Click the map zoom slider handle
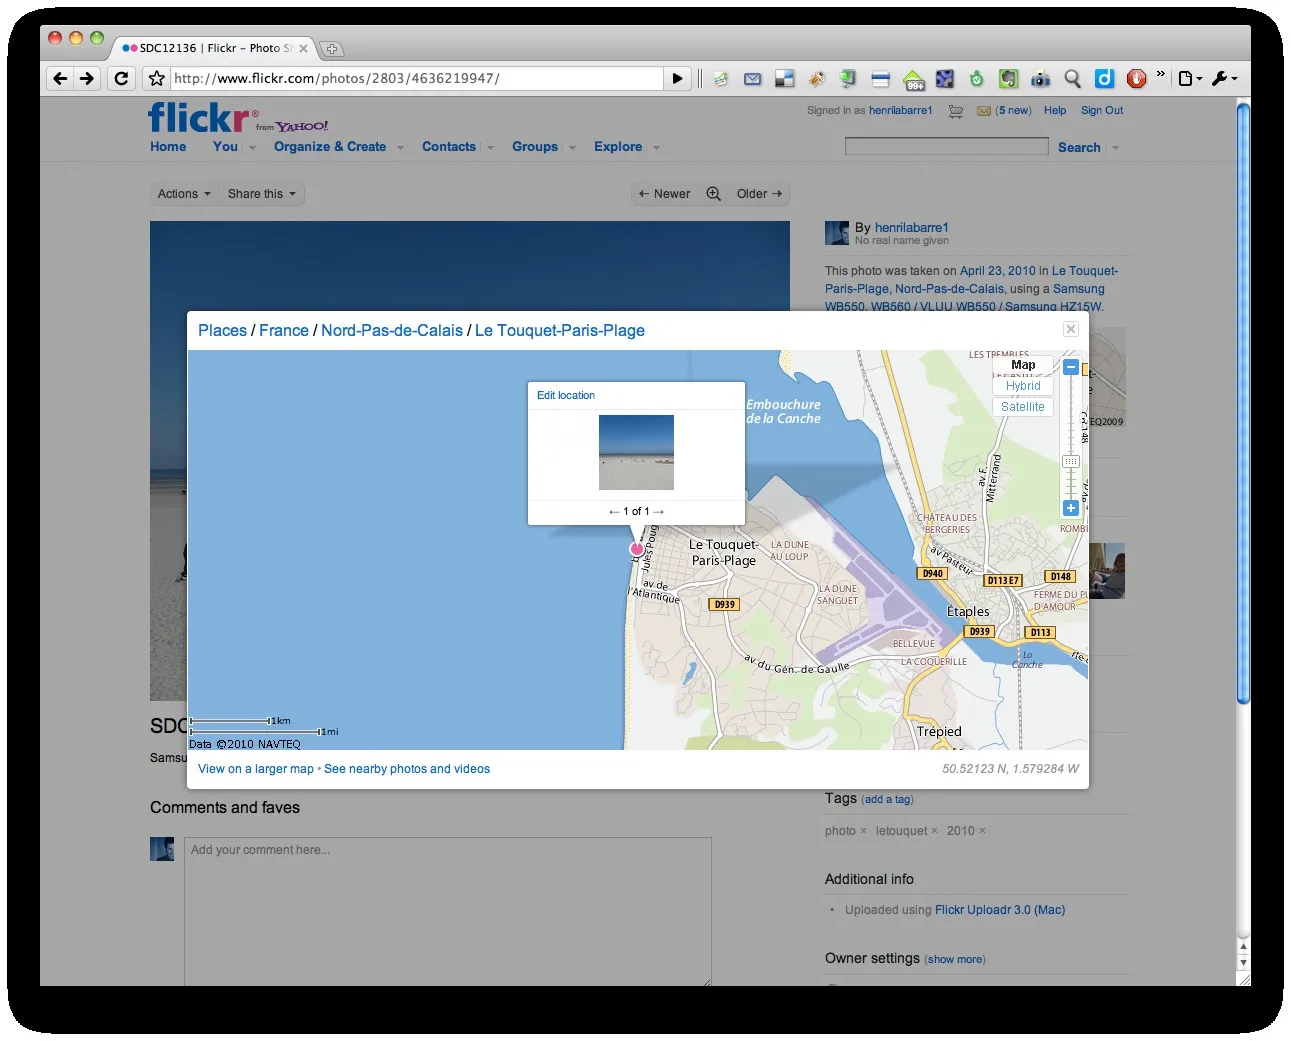 point(1070,461)
